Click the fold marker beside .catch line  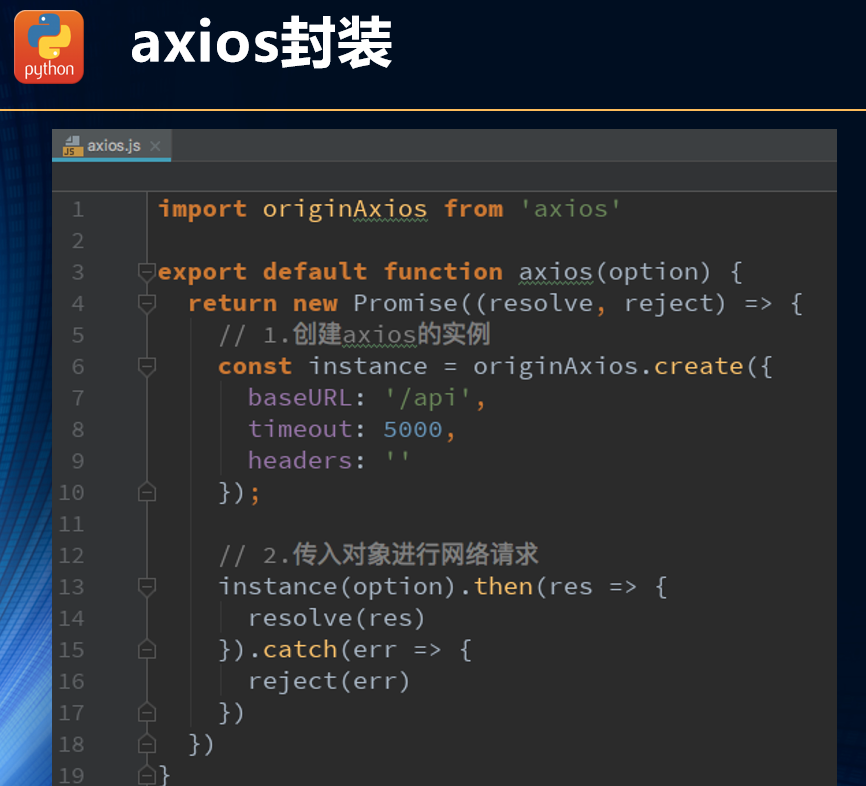[x=147, y=649]
